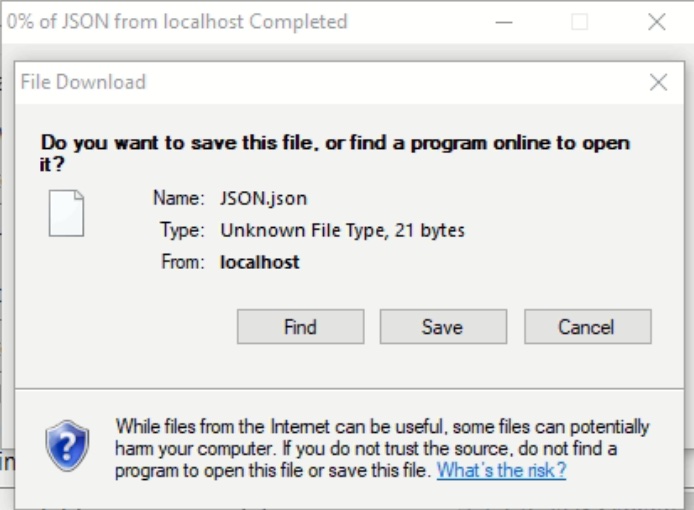
Task: Click the "Name:" field label
Action: pyautogui.click(x=179, y=198)
